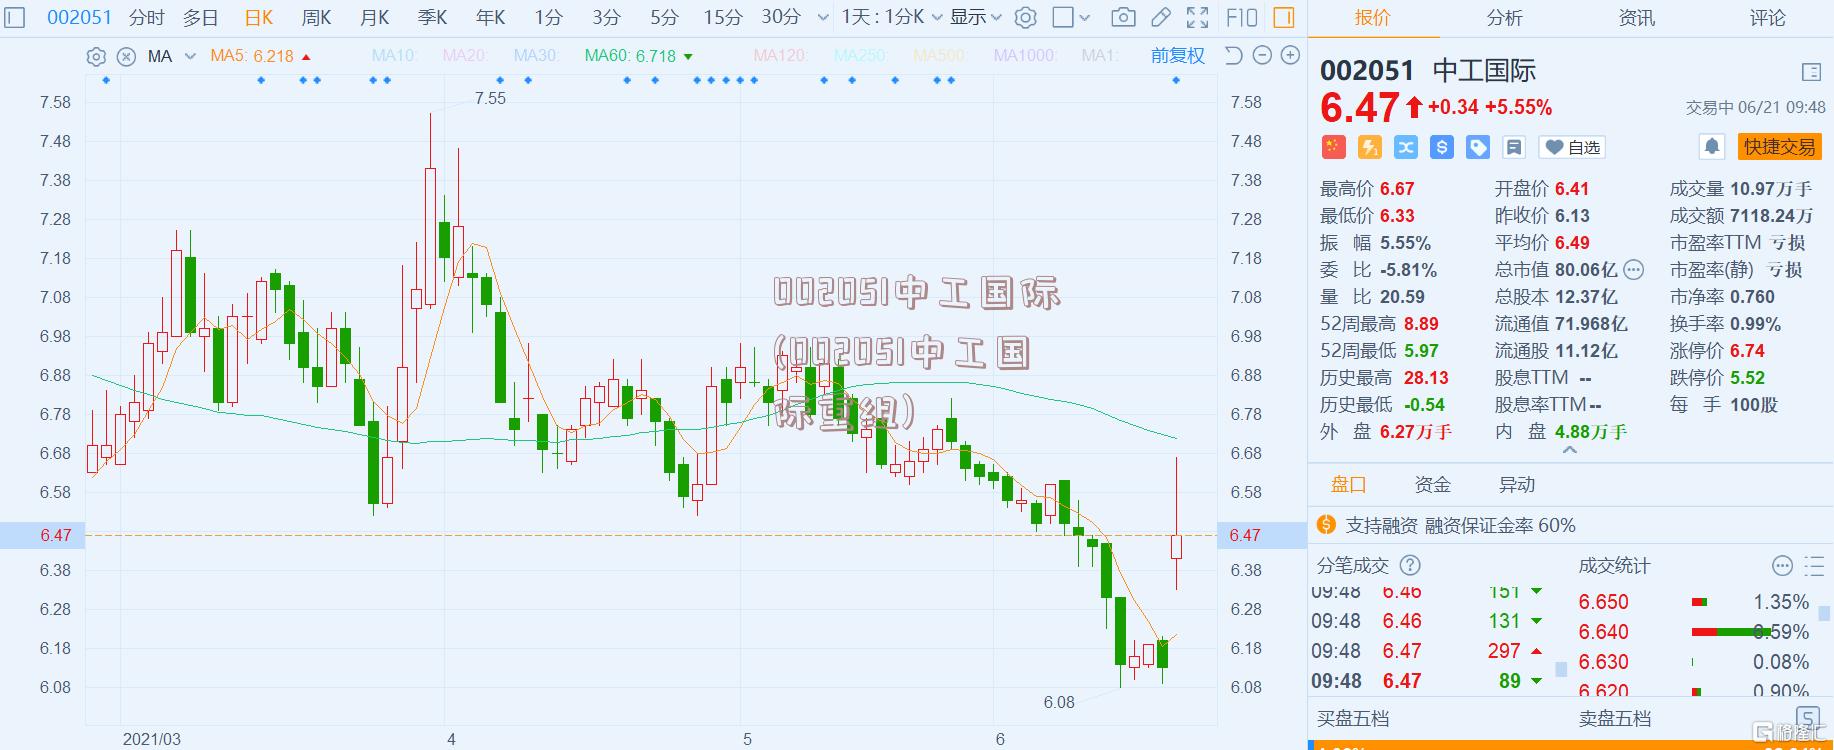Open the 1天:1分K dropdown
Screen dimensions: 1834x750
892,17
